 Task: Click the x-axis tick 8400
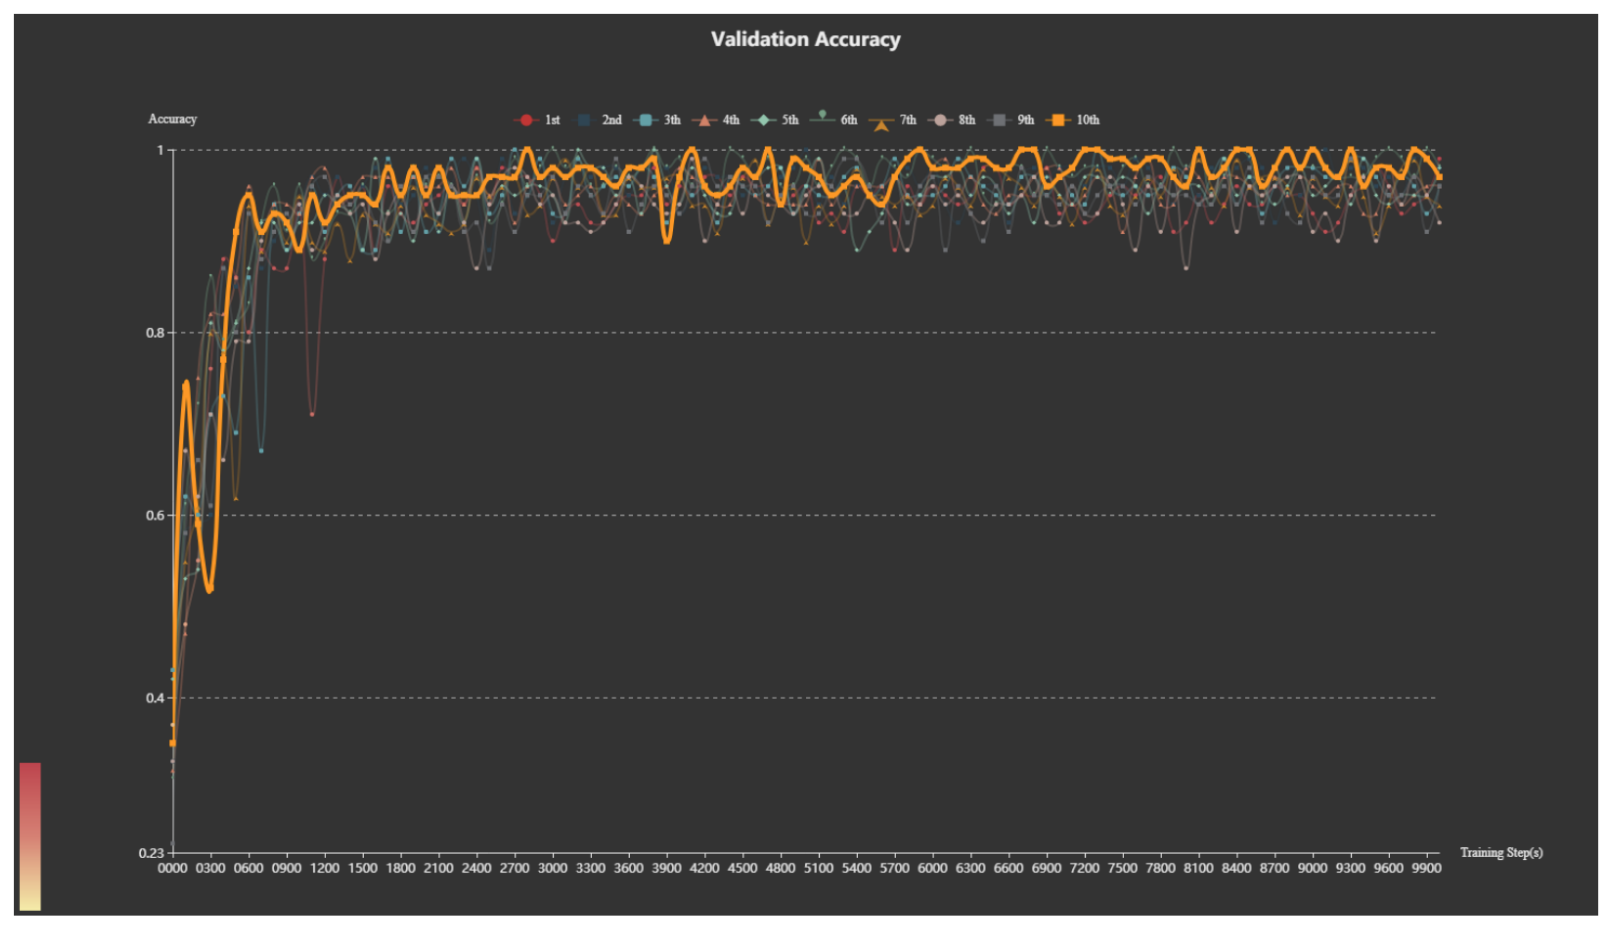click(1236, 869)
